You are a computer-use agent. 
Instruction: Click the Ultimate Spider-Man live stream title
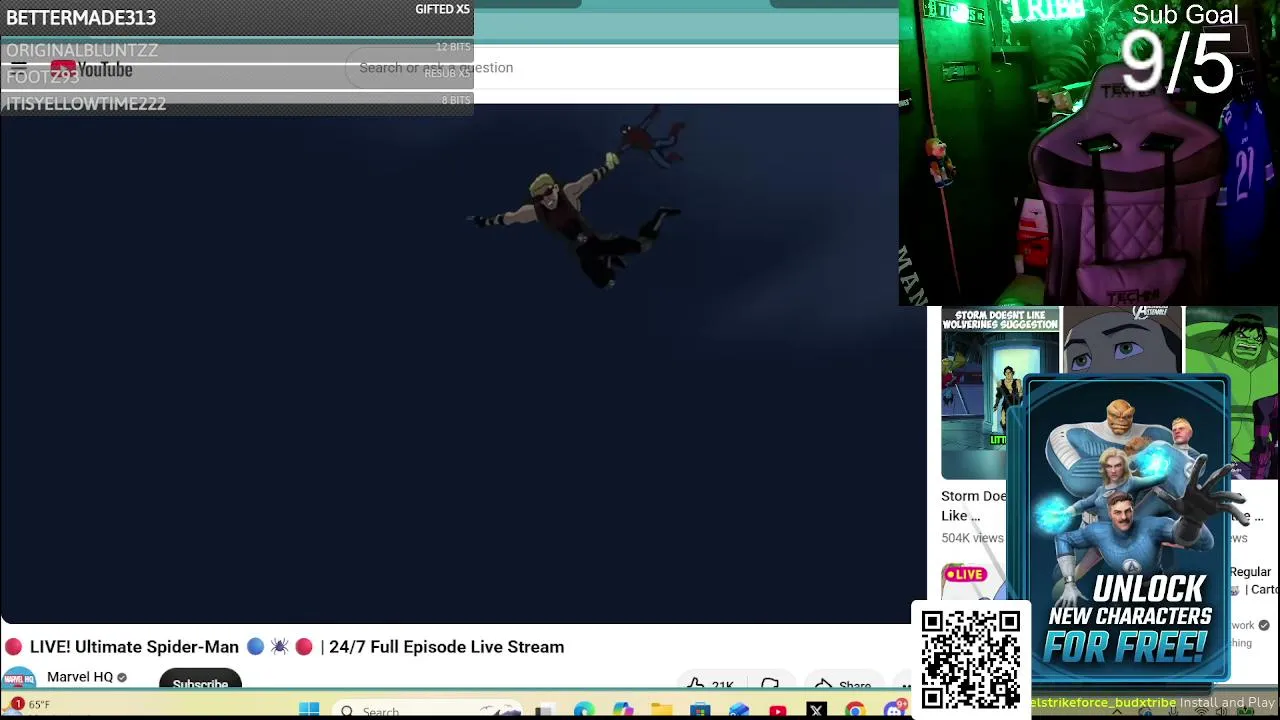[x=297, y=647]
